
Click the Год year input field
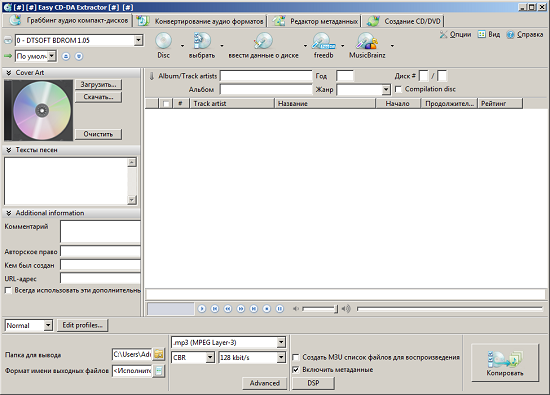click(x=345, y=76)
